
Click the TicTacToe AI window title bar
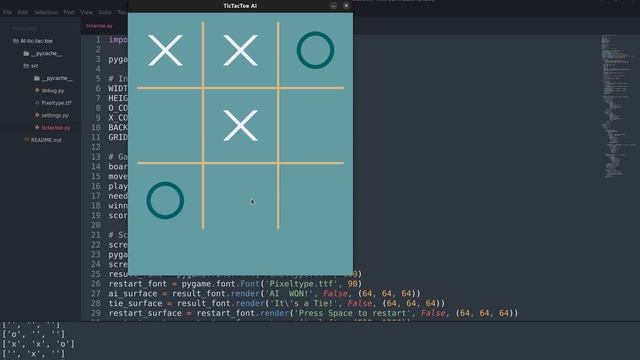click(240, 6)
